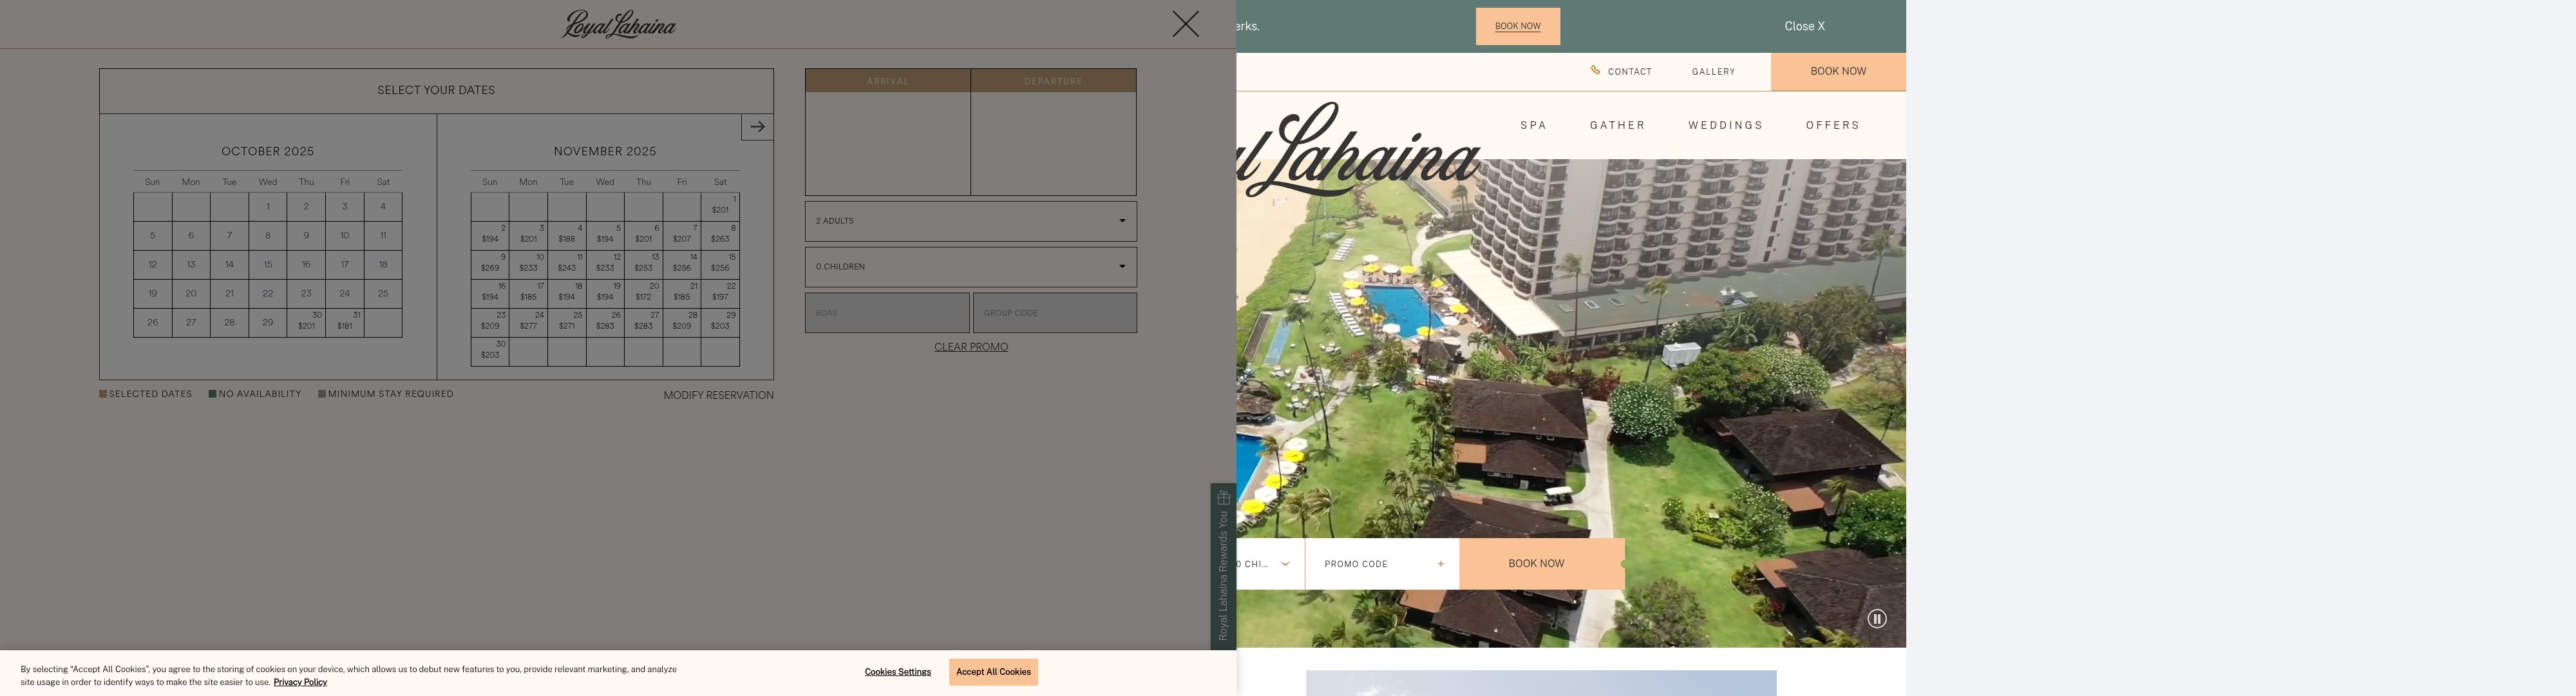Select October 31 priced $181
The image size is (2576, 696).
(x=345, y=322)
